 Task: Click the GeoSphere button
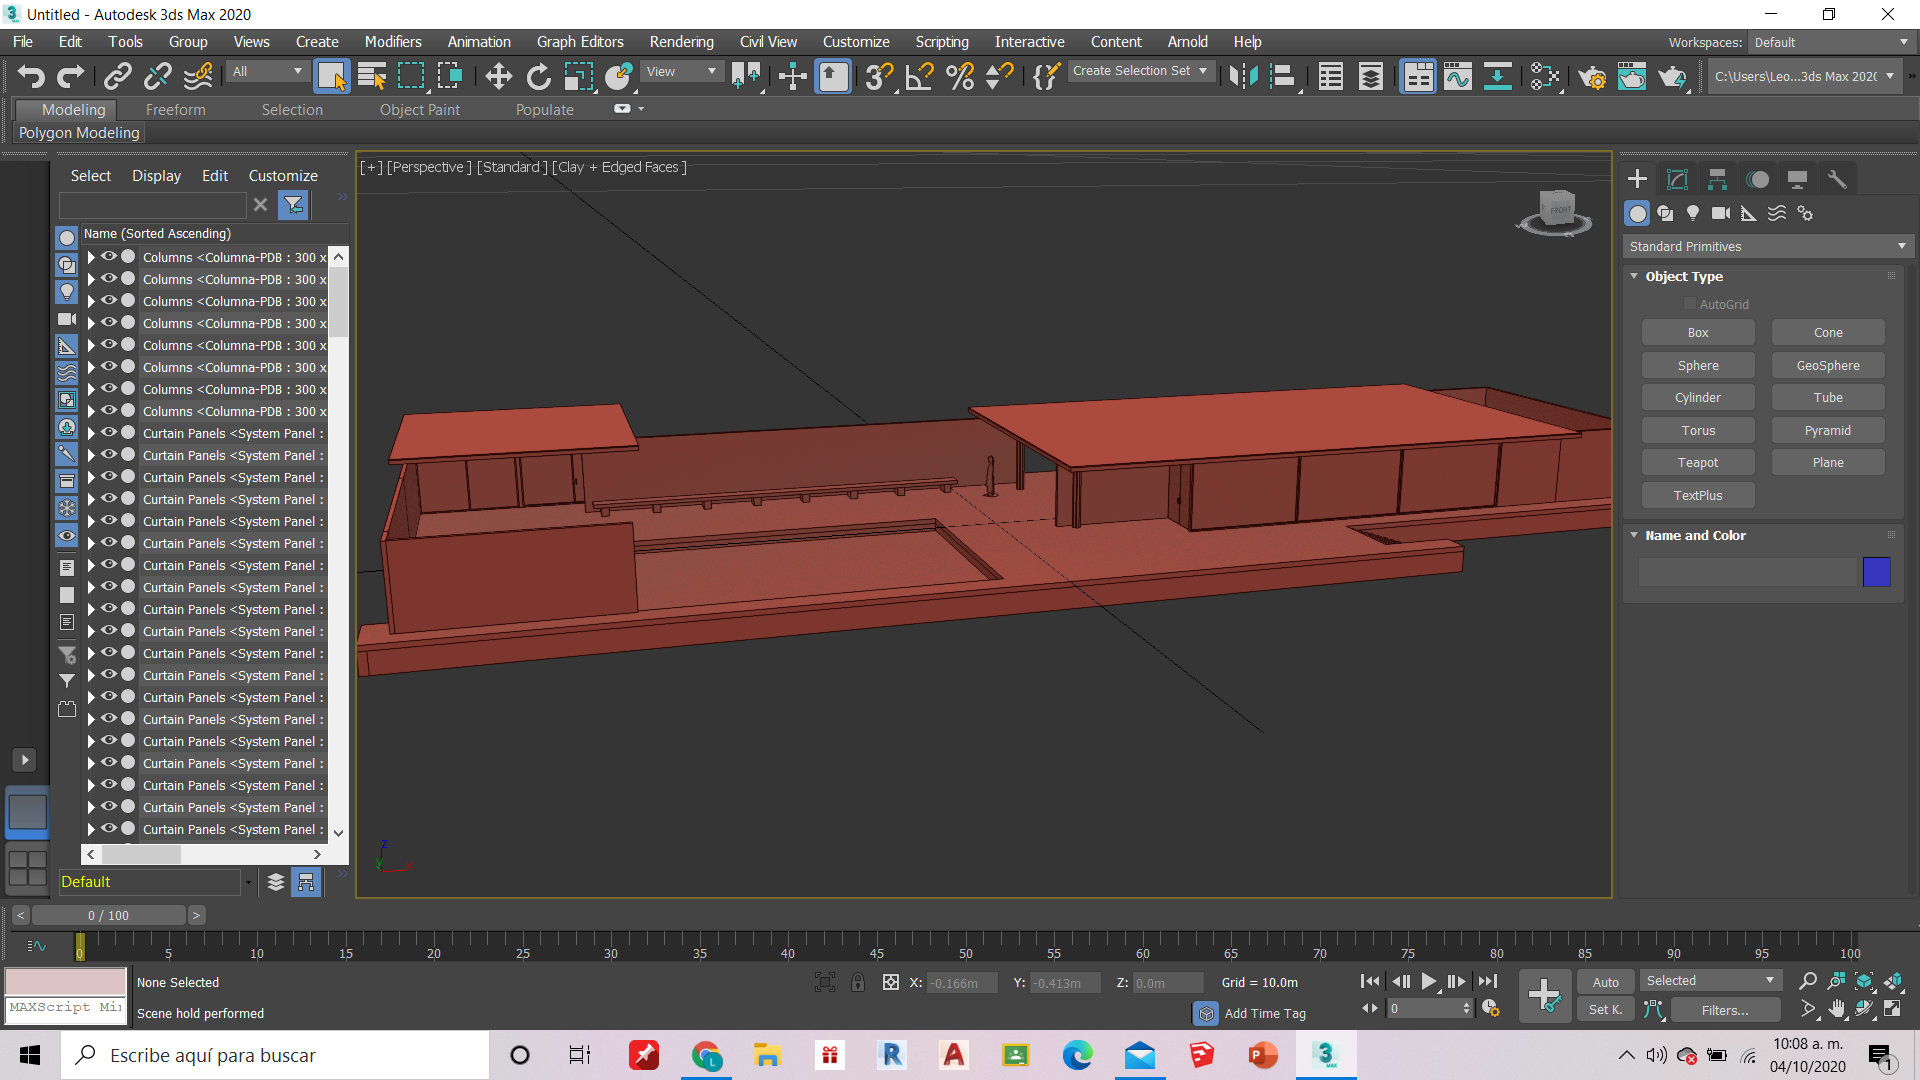[1828, 366]
